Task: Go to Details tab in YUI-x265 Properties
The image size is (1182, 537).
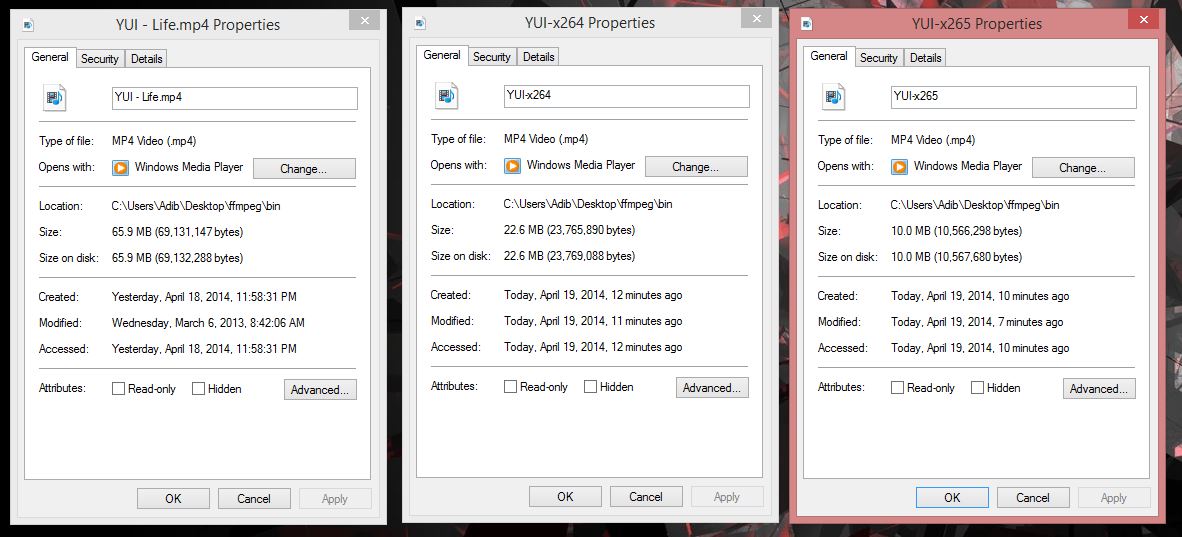Action: coord(925,57)
